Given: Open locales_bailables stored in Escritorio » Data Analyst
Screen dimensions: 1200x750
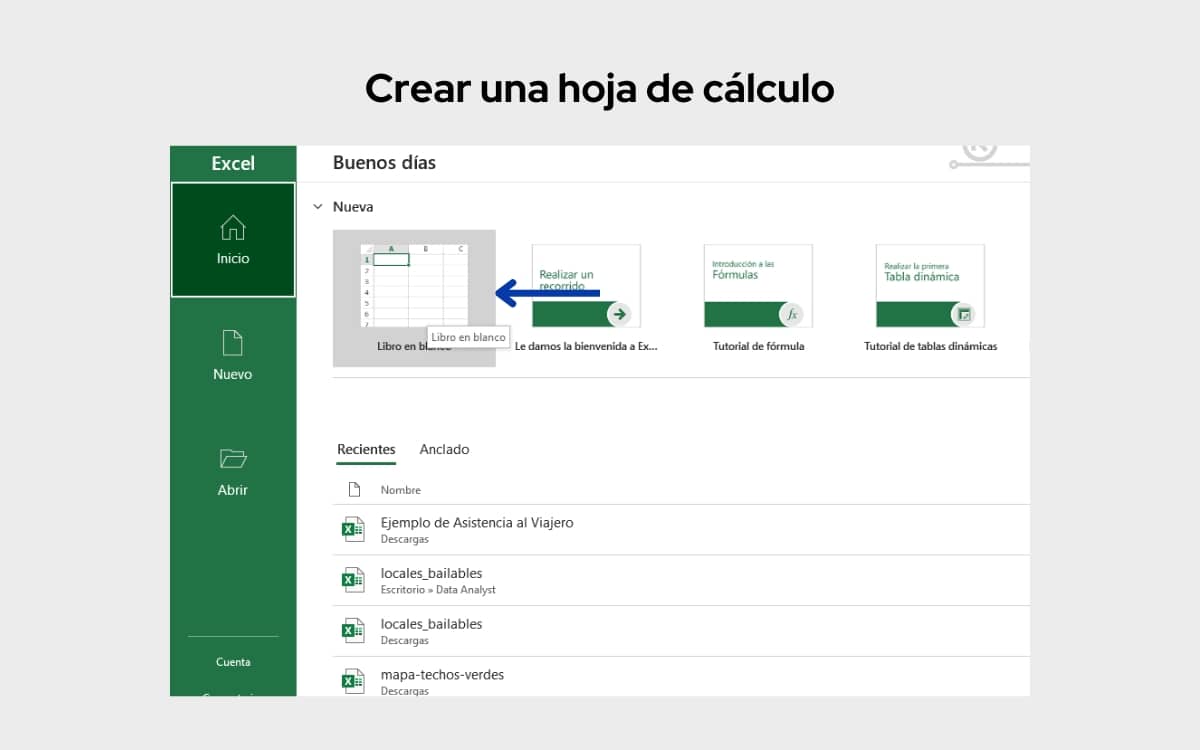Looking at the screenshot, I should click(x=430, y=573).
